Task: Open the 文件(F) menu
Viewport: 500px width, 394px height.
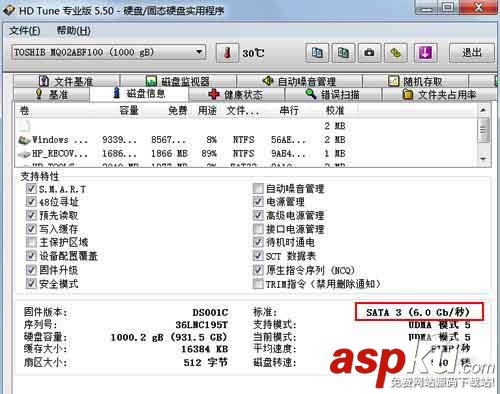Action: coord(24,31)
